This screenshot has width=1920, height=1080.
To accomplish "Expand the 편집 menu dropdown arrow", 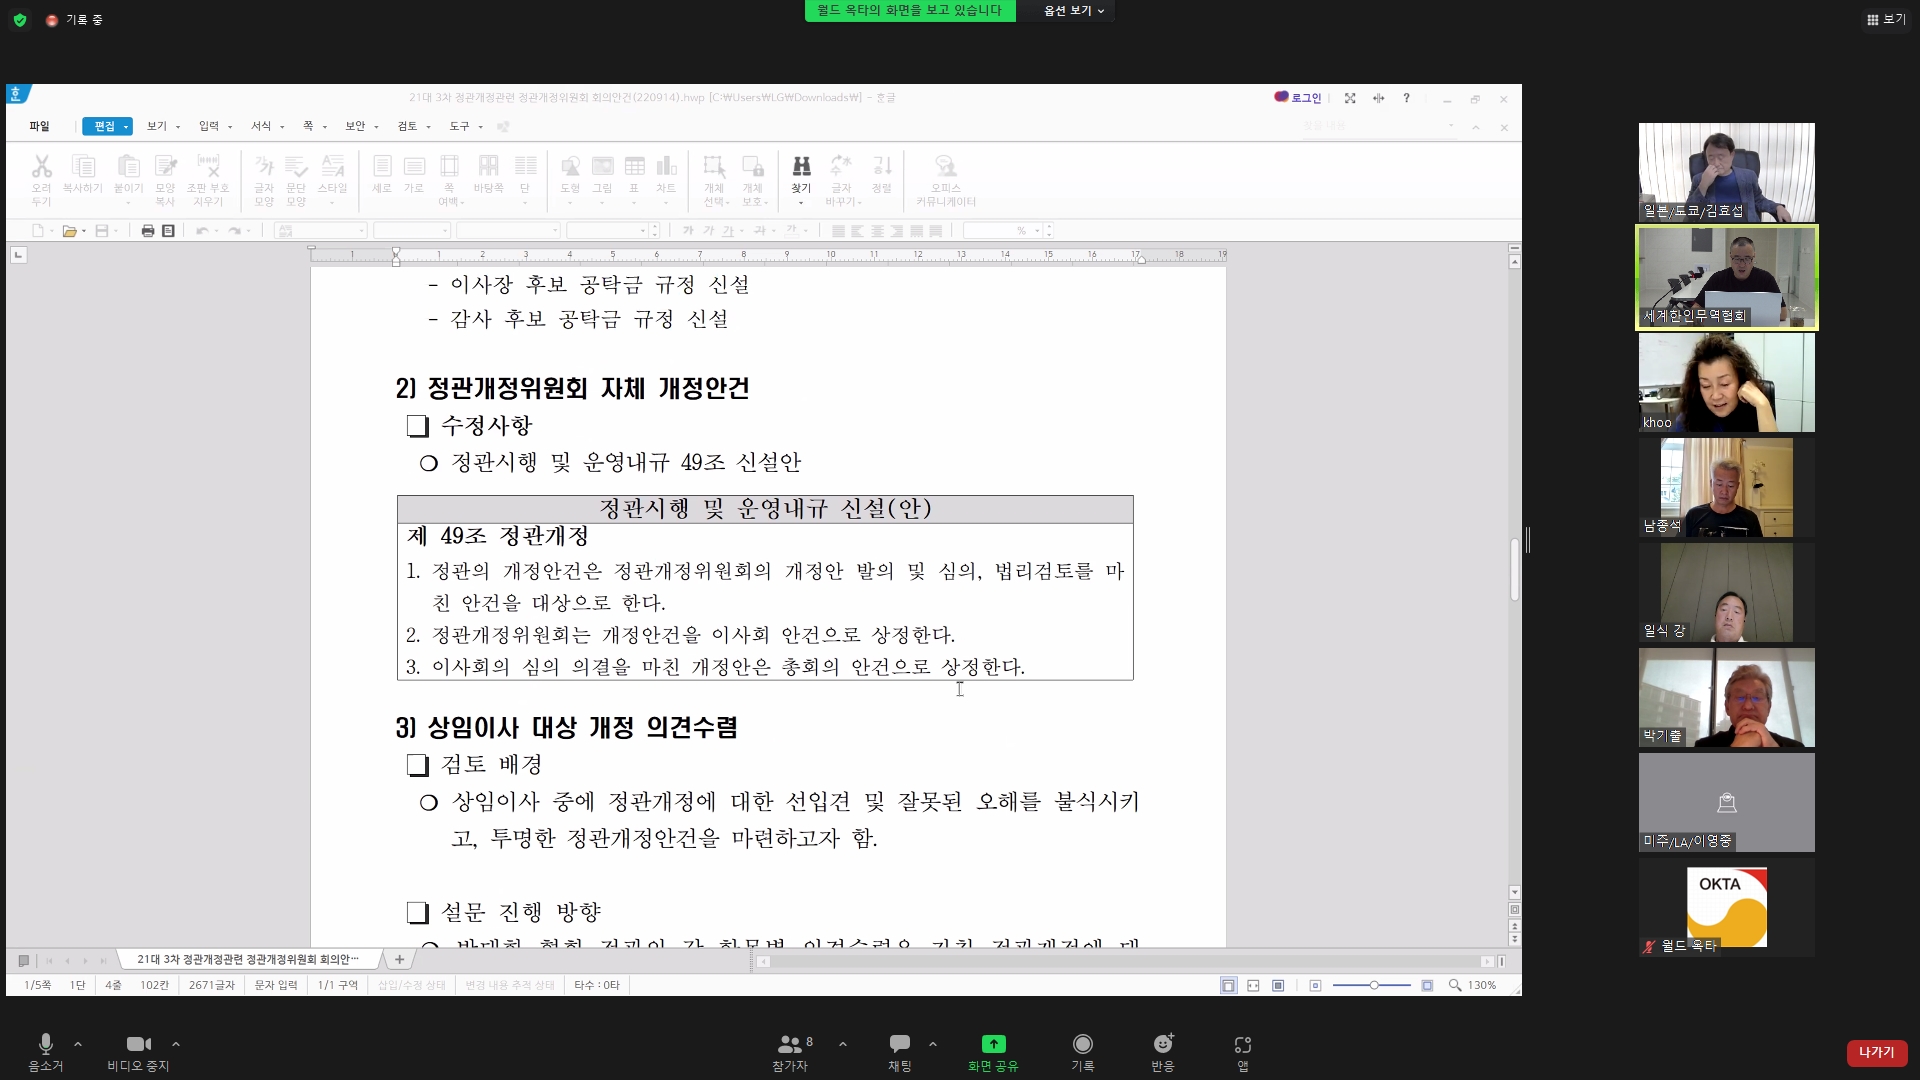I will pos(123,126).
